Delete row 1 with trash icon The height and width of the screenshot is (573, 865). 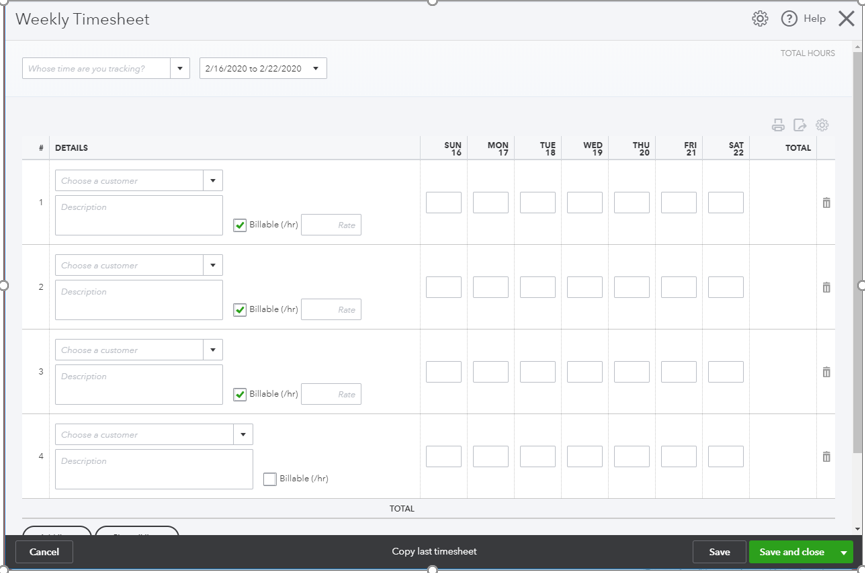coord(826,202)
